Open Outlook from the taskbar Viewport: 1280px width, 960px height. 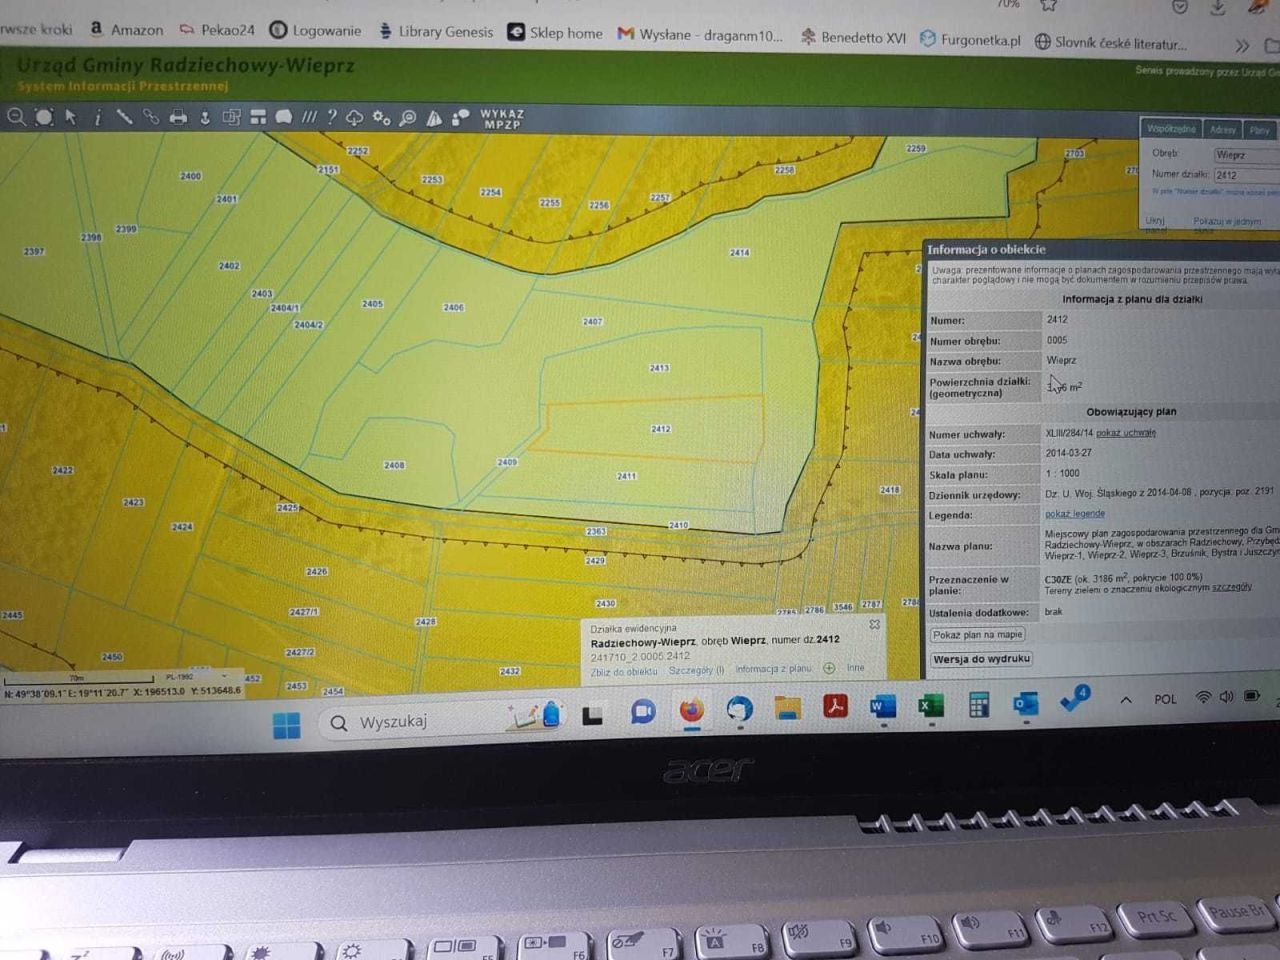pyautogui.click(x=1026, y=704)
